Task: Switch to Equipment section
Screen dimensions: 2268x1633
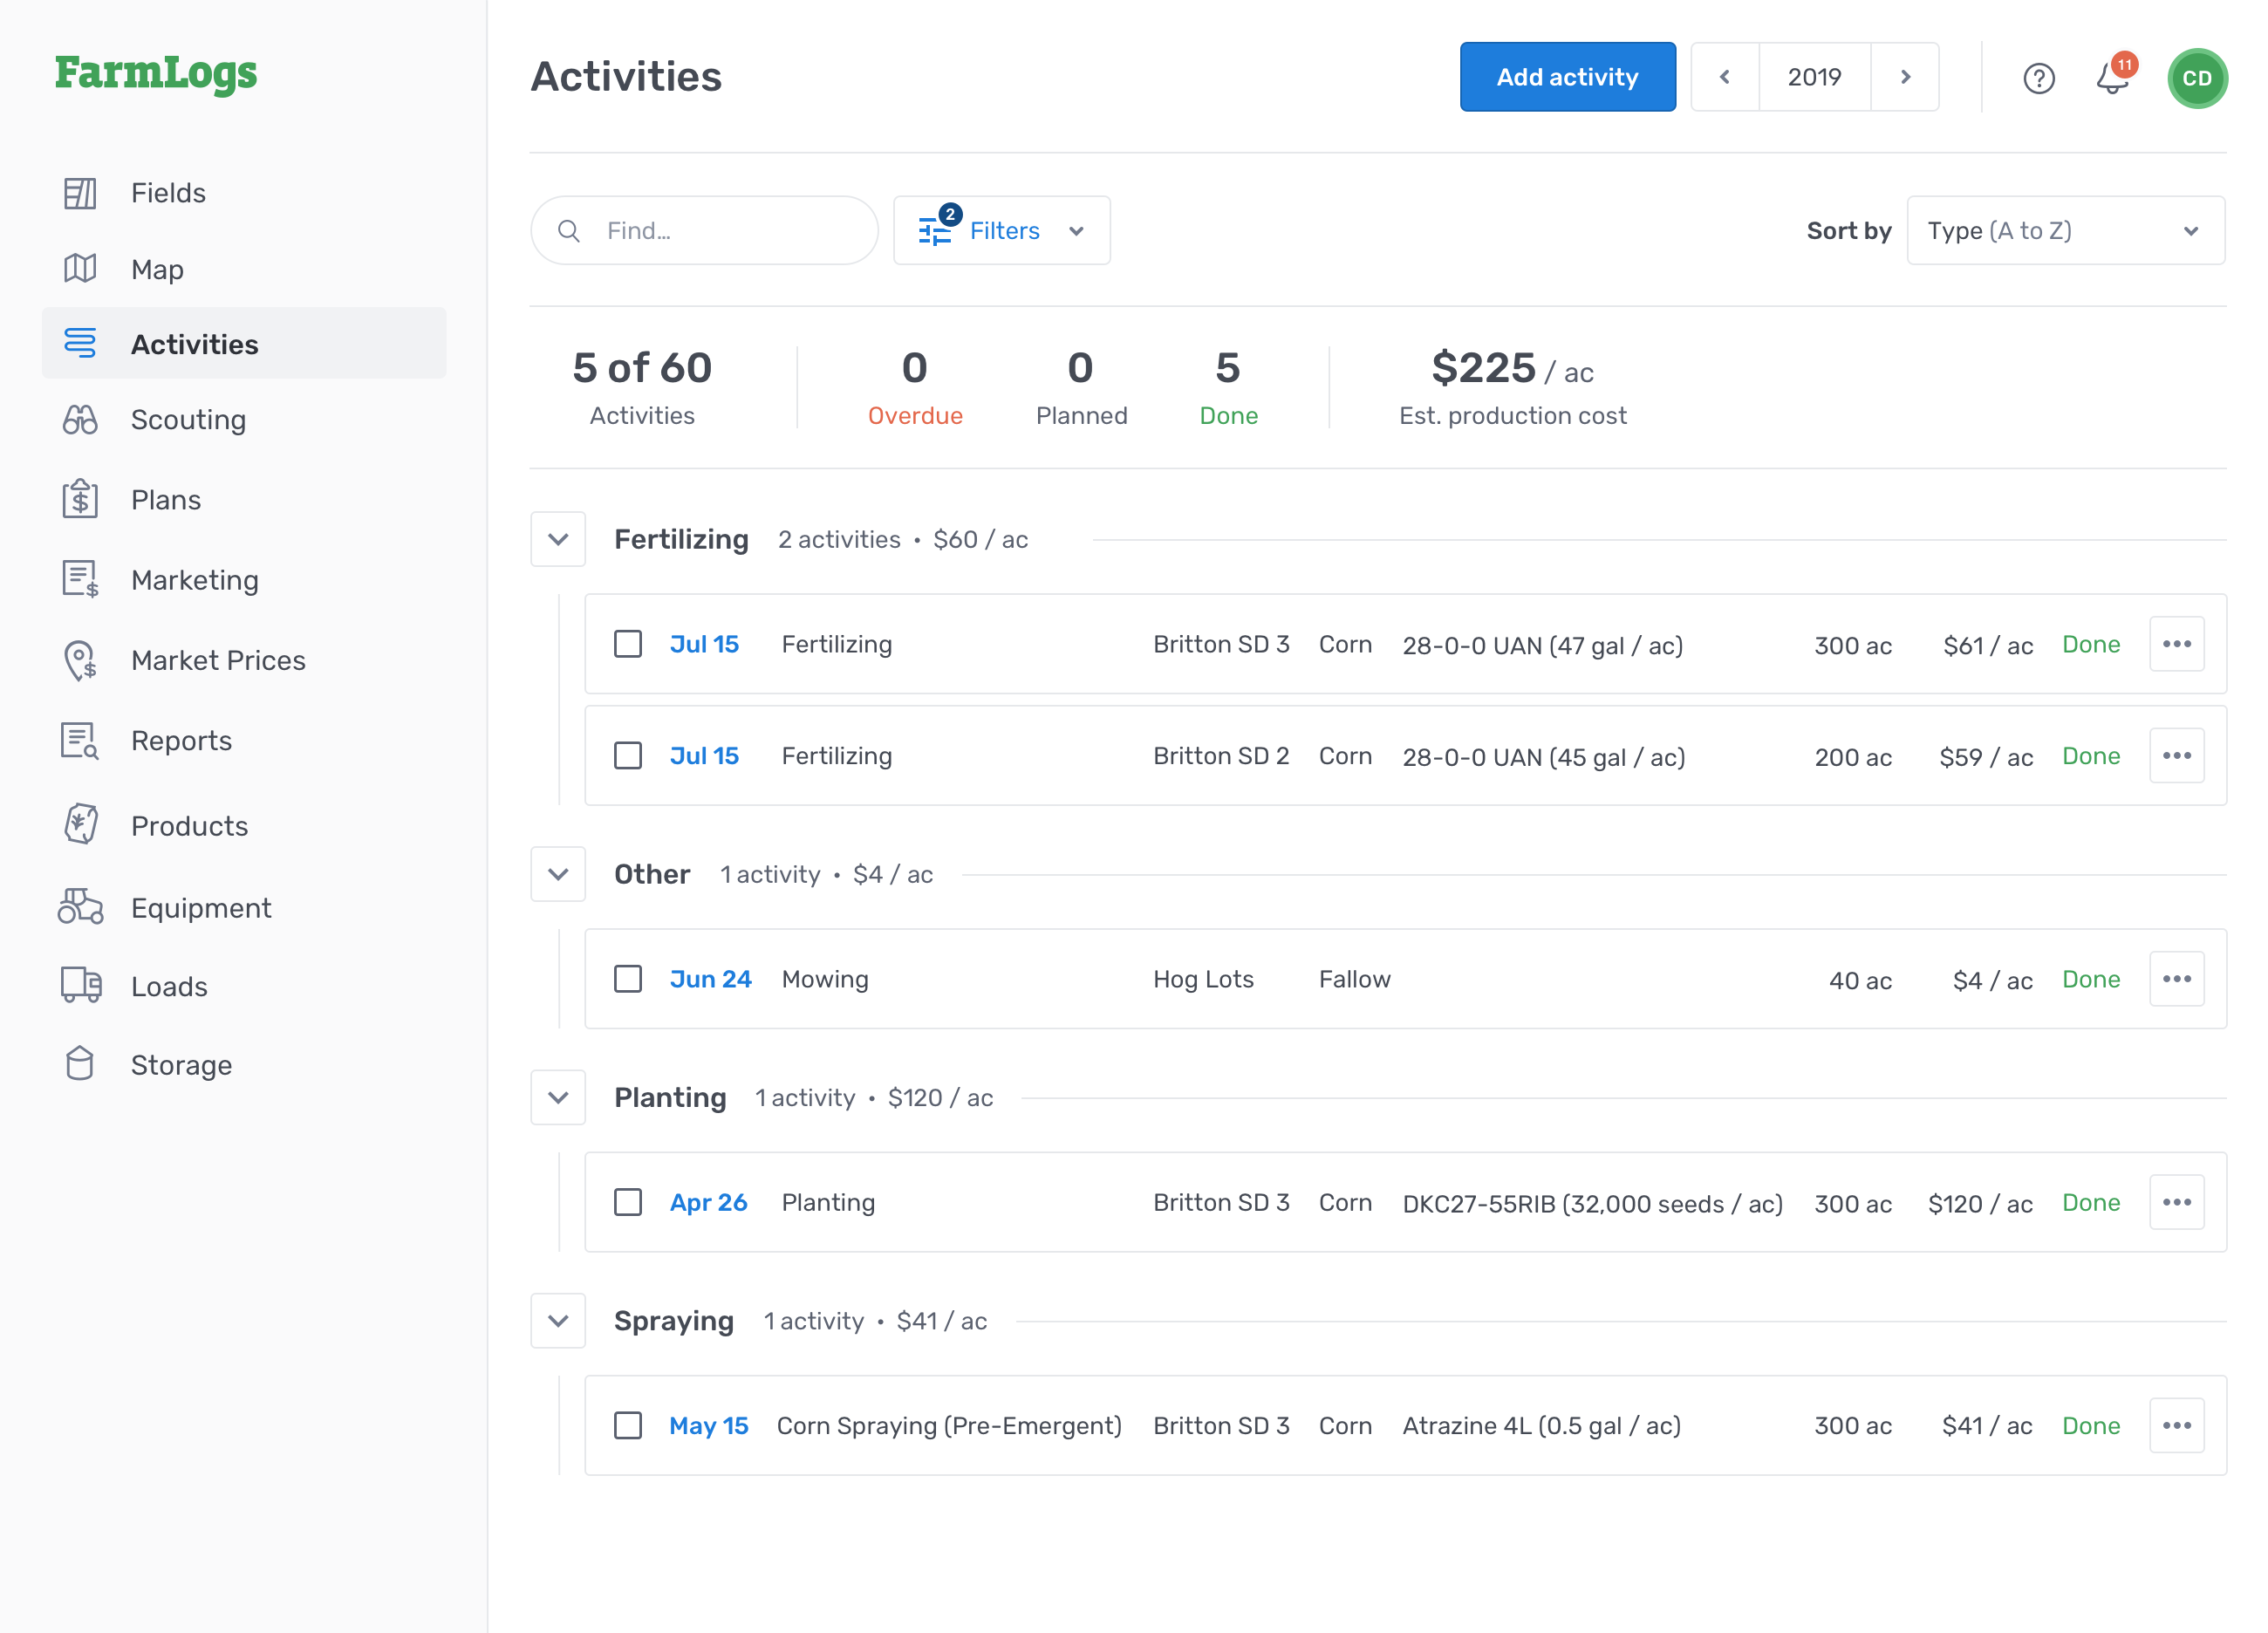Action: 244,907
